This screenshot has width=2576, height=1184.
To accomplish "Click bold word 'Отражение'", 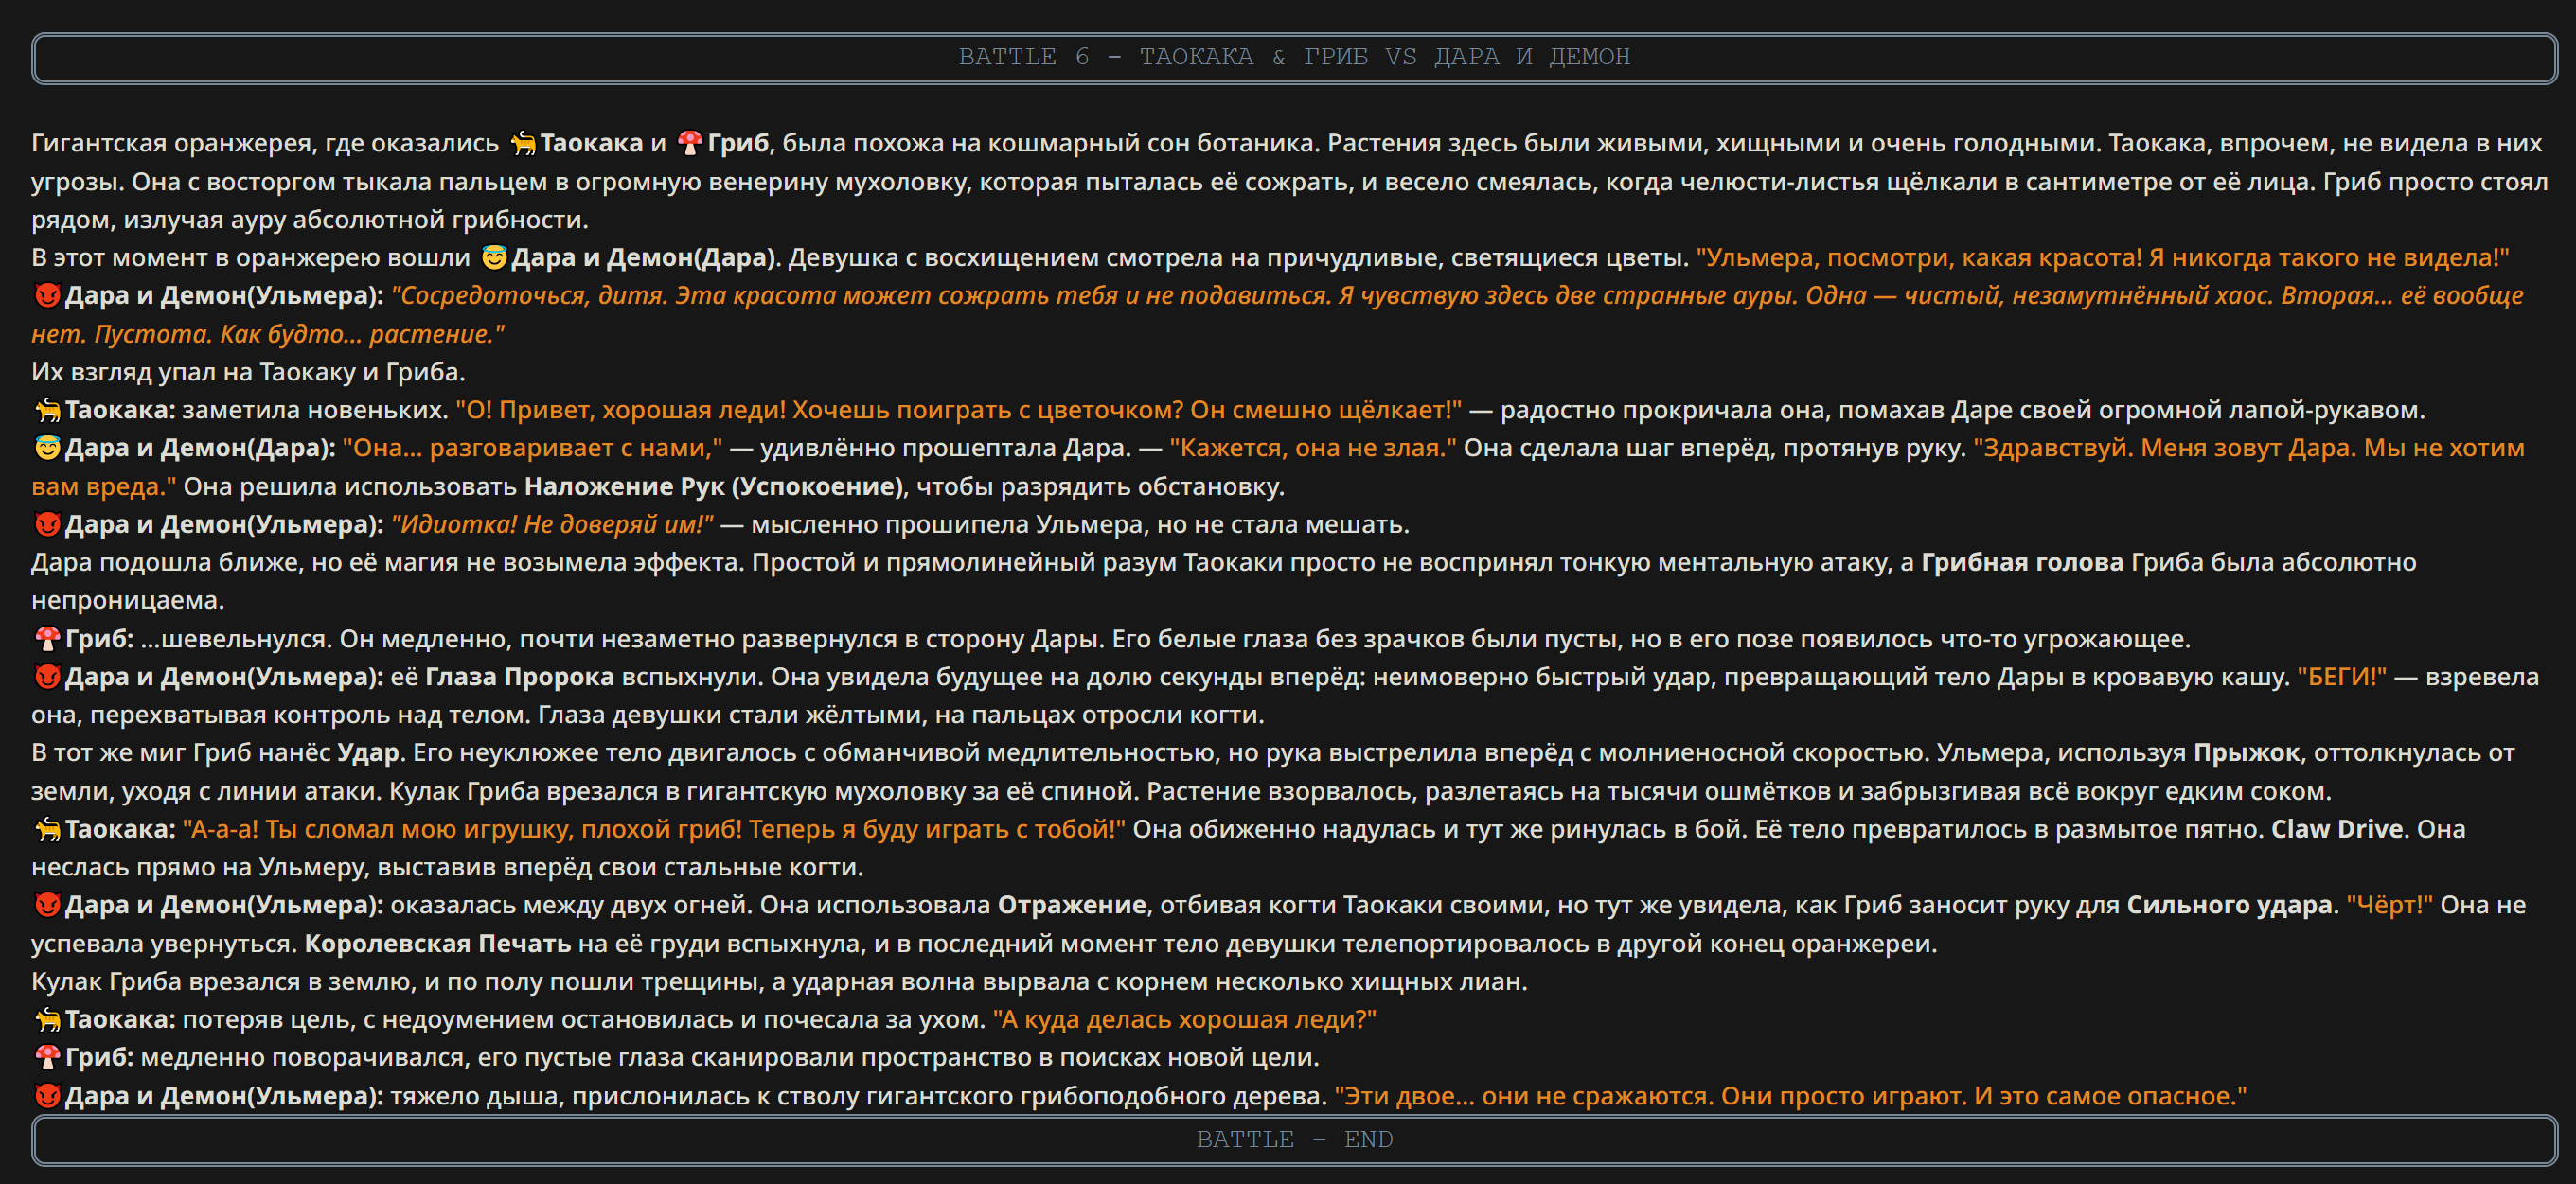I will tap(1071, 905).
